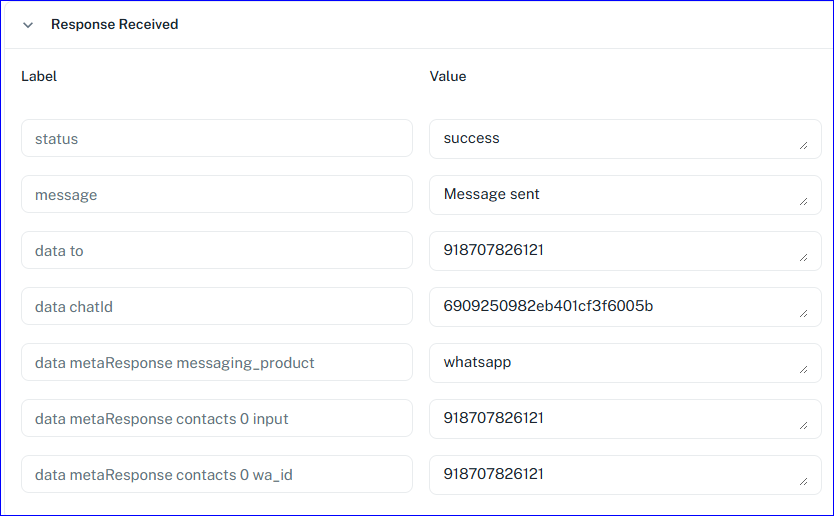Viewport: 834px width, 516px height.
Task: Collapse the Response Received section chevron
Action: 28,25
